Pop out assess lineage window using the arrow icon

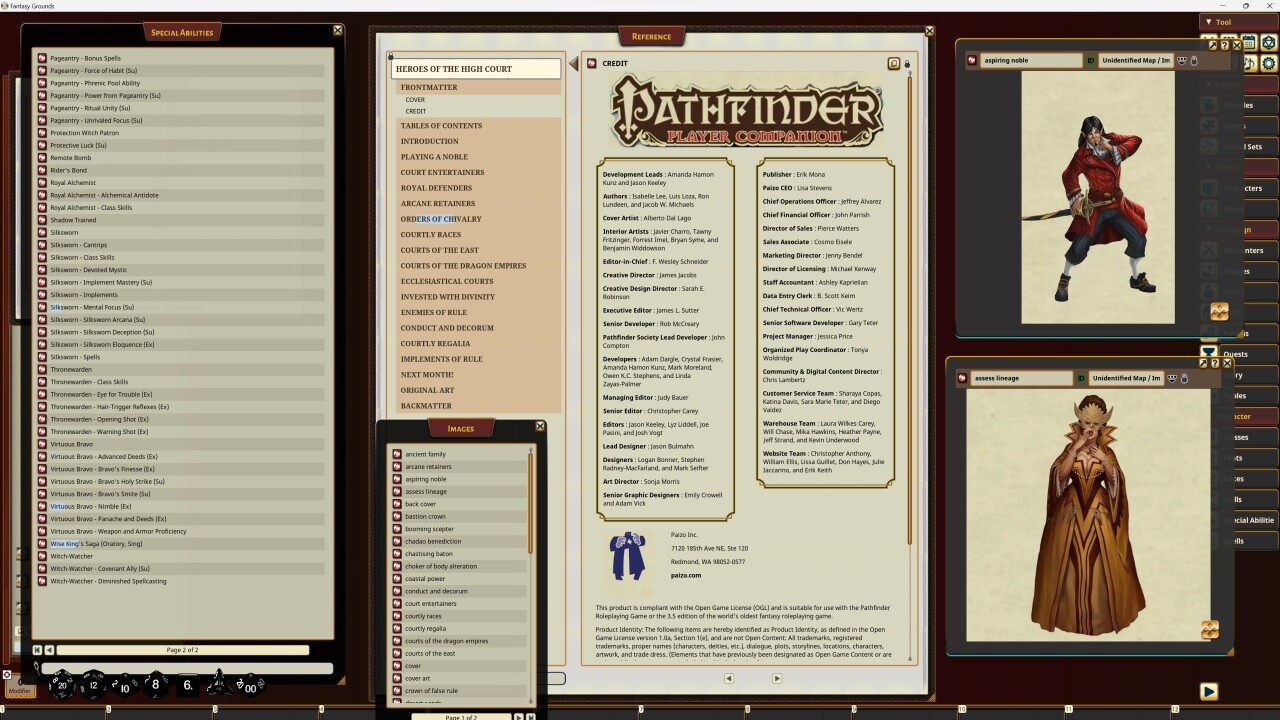click(x=1203, y=363)
